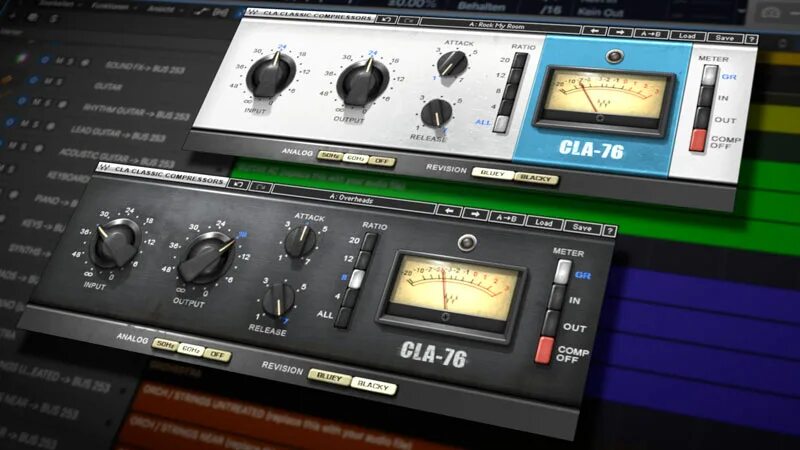This screenshot has width=800, height=450.
Task: Go to previous preset in black CLA-76
Action: tap(448, 210)
